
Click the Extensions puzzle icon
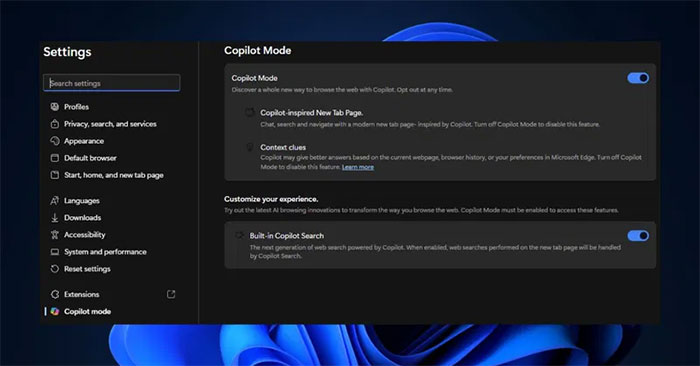tap(54, 294)
